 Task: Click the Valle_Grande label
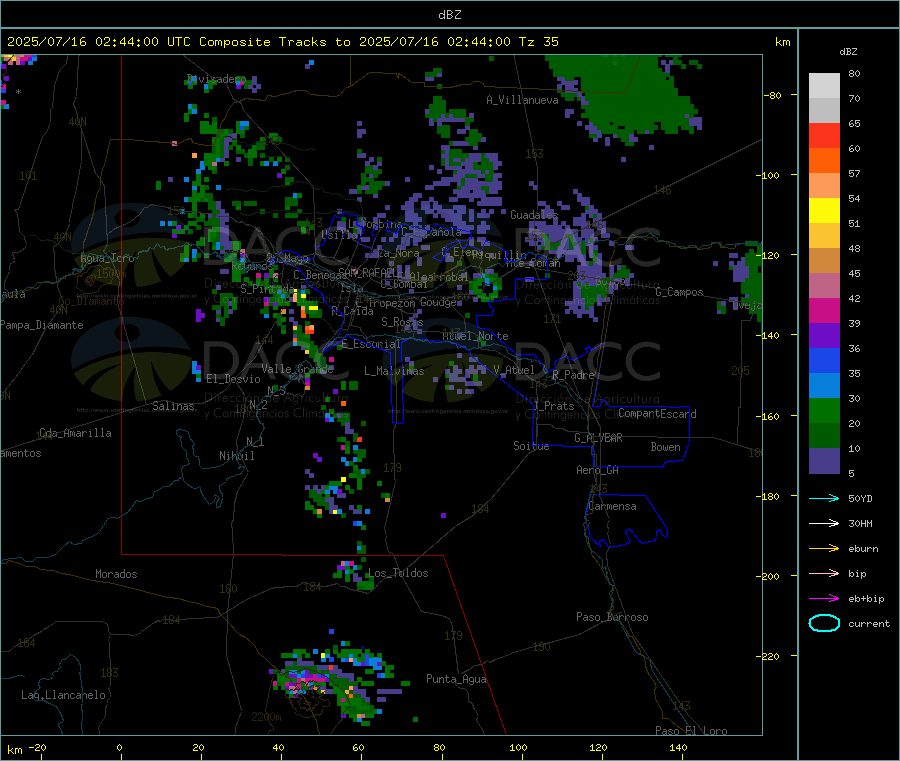297,369
